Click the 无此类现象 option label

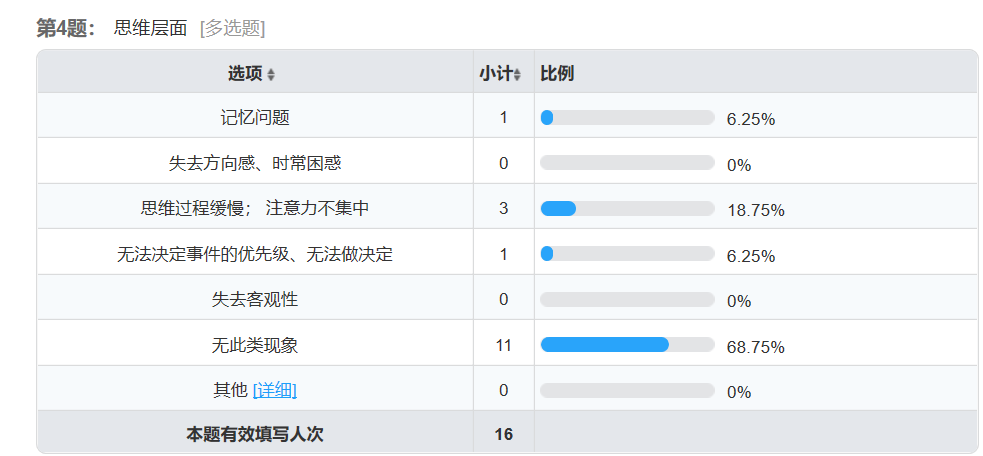[255, 345]
